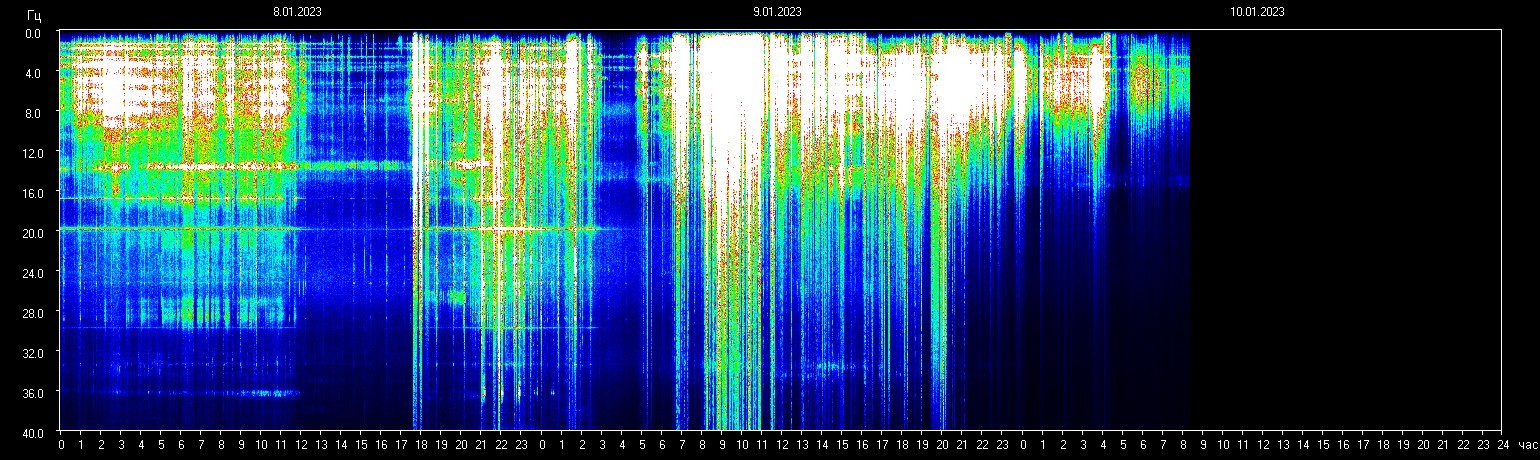The width and height of the screenshot is (1540, 460).
Task: Click the 8.01.2023 date label
Action: pyautogui.click(x=297, y=12)
